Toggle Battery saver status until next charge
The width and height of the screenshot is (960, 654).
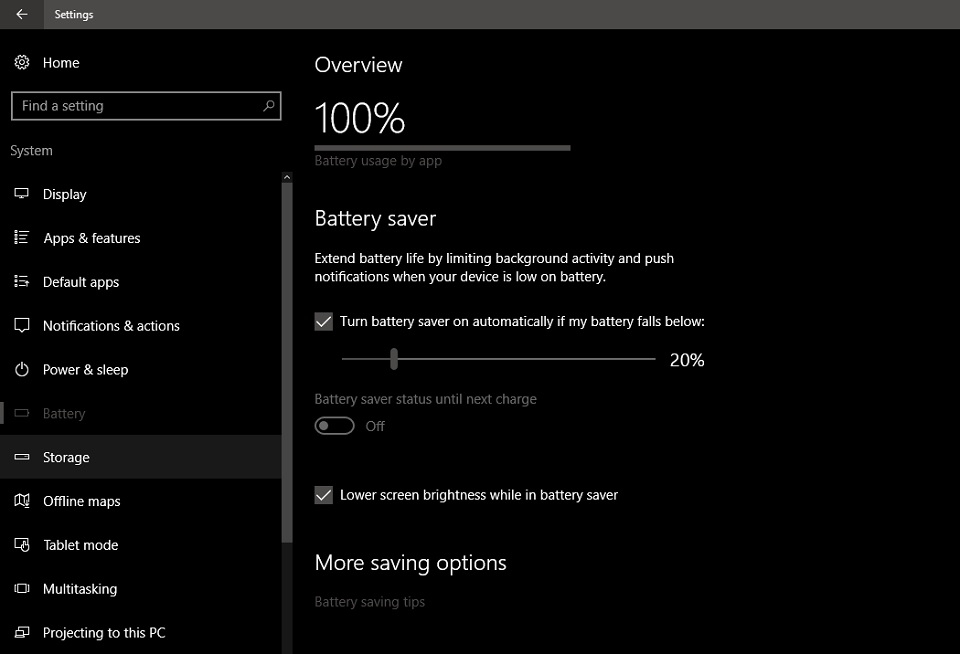click(334, 425)
